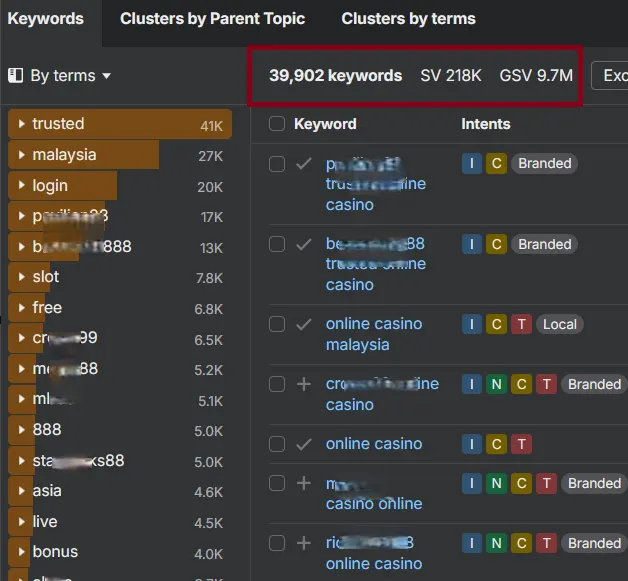Click the C intent badge for online casino malaysia
This screenshot has width=628, height=581.
click(x=496, y=324)
